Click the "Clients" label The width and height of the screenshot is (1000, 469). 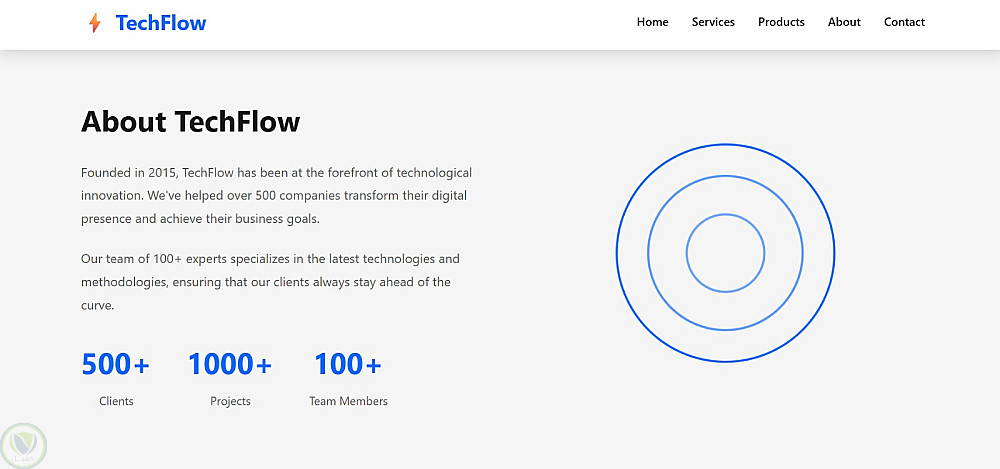point(116,401)
